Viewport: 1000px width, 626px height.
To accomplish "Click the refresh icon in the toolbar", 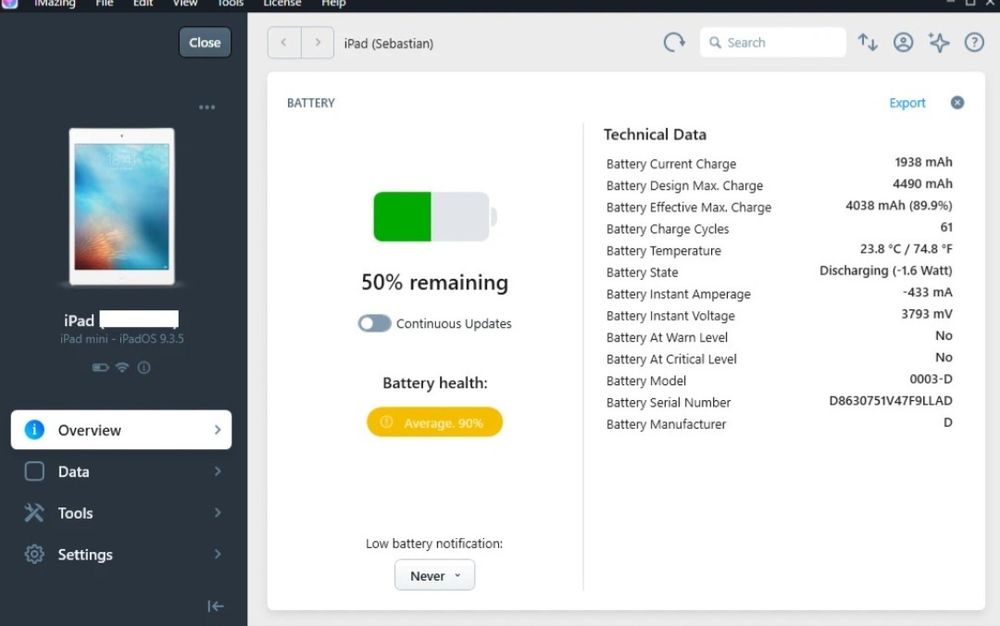I will pos(673,43).
